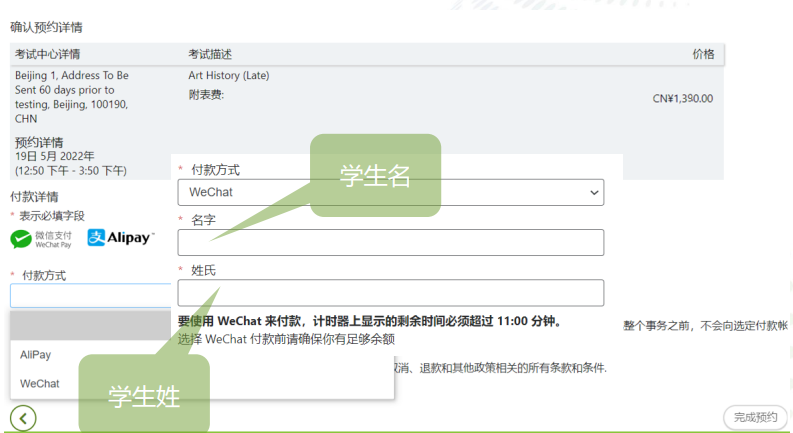Choose WeChat from the payment list
This screenshot has width=793, height=433.
(40, 383)
